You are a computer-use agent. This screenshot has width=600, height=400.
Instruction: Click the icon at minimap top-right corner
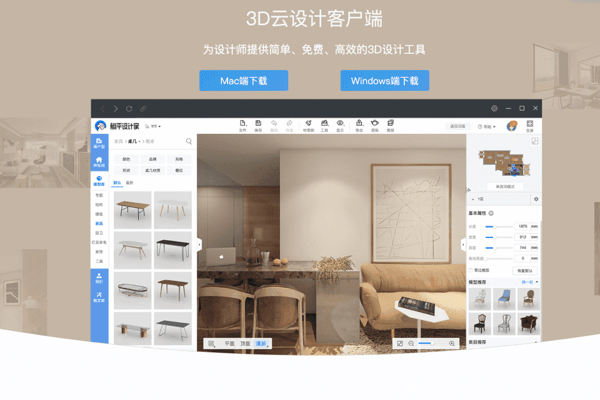[535, 141]
